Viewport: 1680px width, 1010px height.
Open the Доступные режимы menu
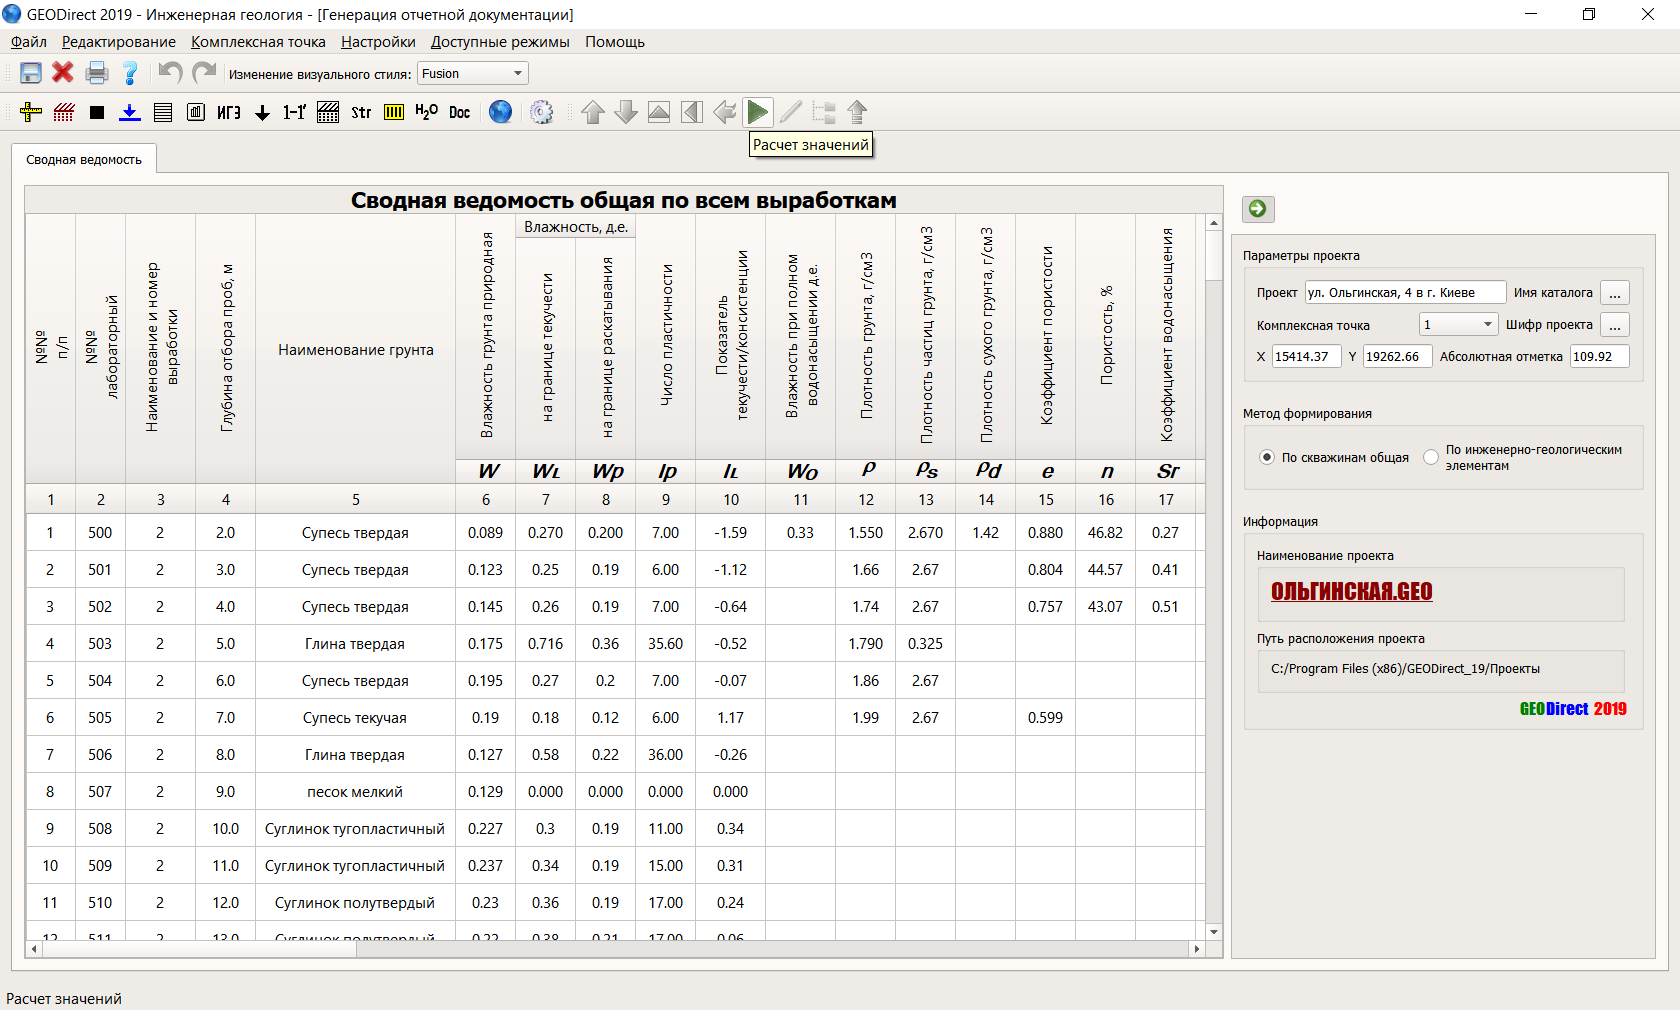click(500, 42)
